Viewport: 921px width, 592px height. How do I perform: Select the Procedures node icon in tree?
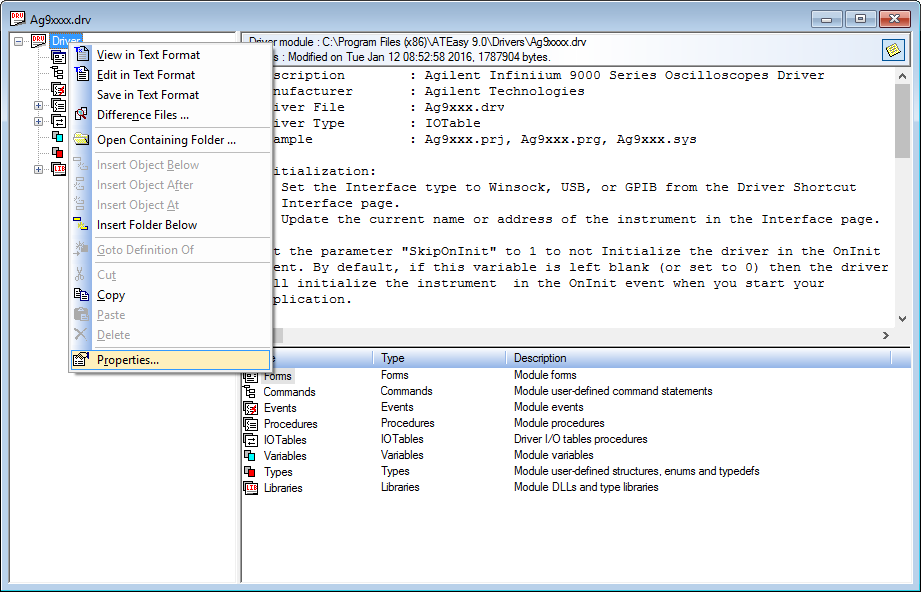coord(58,105)
